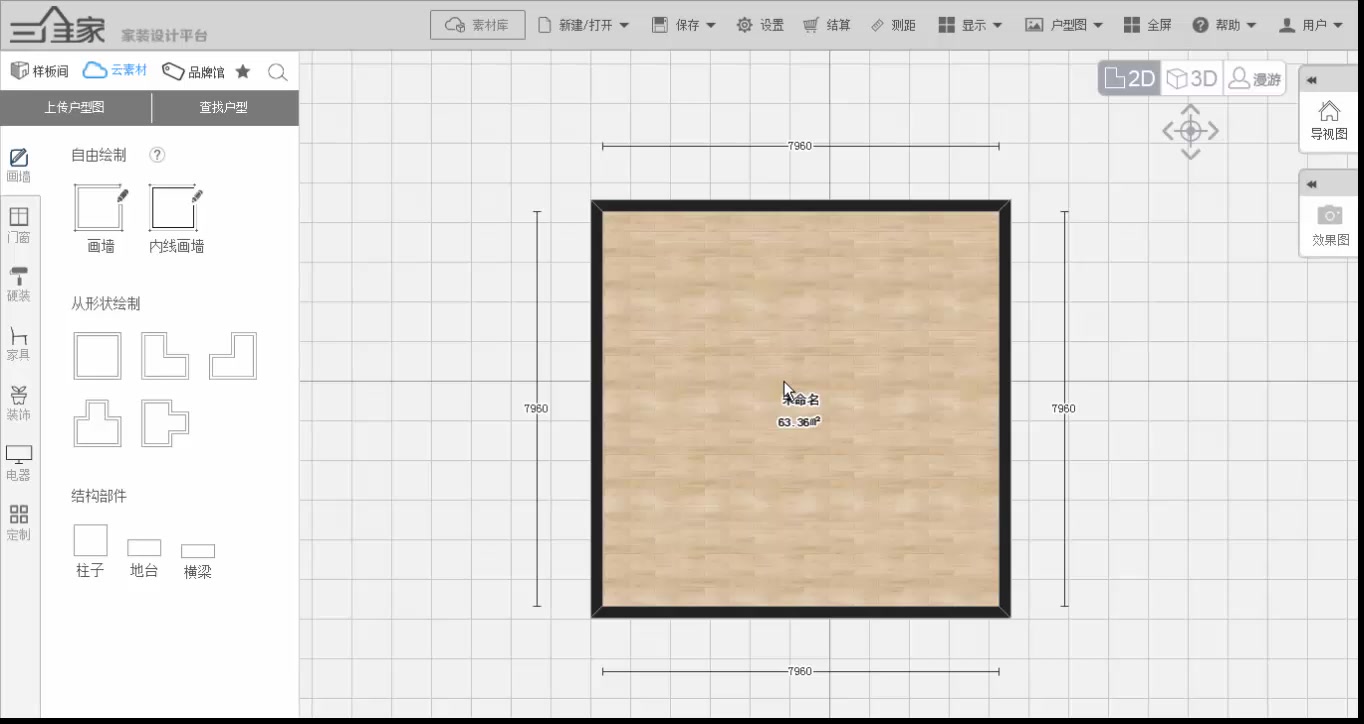Viewport: 1364px width, 724px height.
Task: Switch to the 品牌馆 tab
Action: [193, 71]
